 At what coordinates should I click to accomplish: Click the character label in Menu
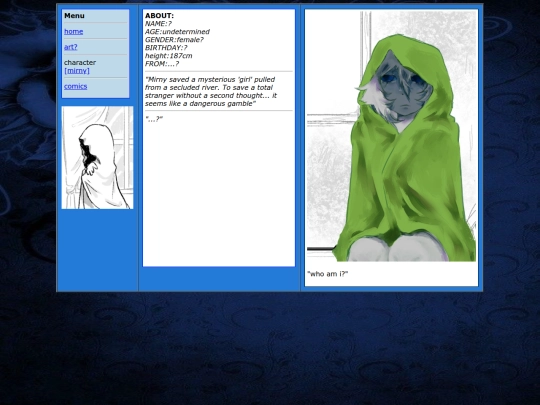[x=80, y=62]
